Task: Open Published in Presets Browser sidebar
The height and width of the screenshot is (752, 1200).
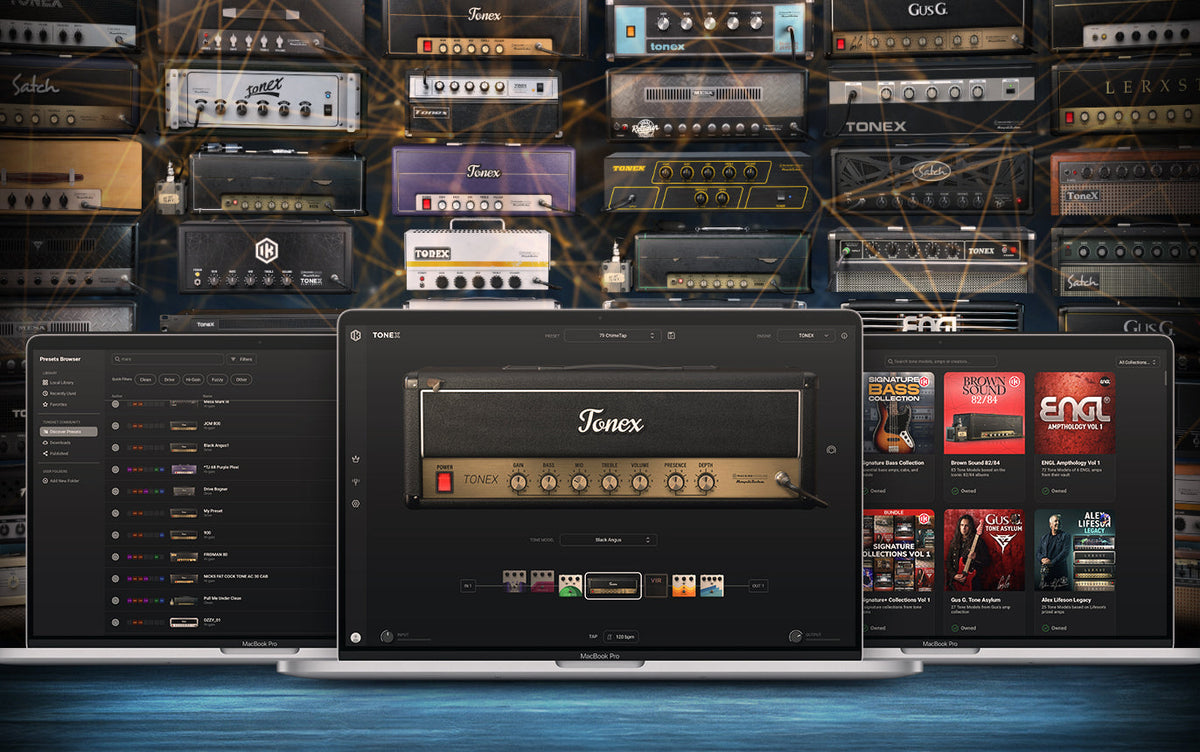Action: [x=56, y=453]
